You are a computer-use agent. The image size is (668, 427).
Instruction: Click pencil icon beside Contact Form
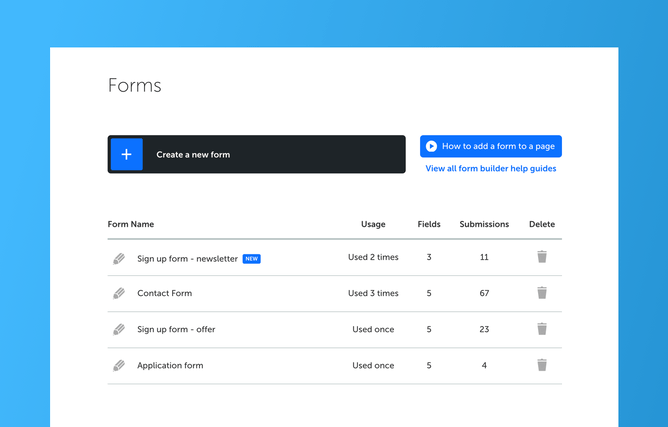click(119, 293)
